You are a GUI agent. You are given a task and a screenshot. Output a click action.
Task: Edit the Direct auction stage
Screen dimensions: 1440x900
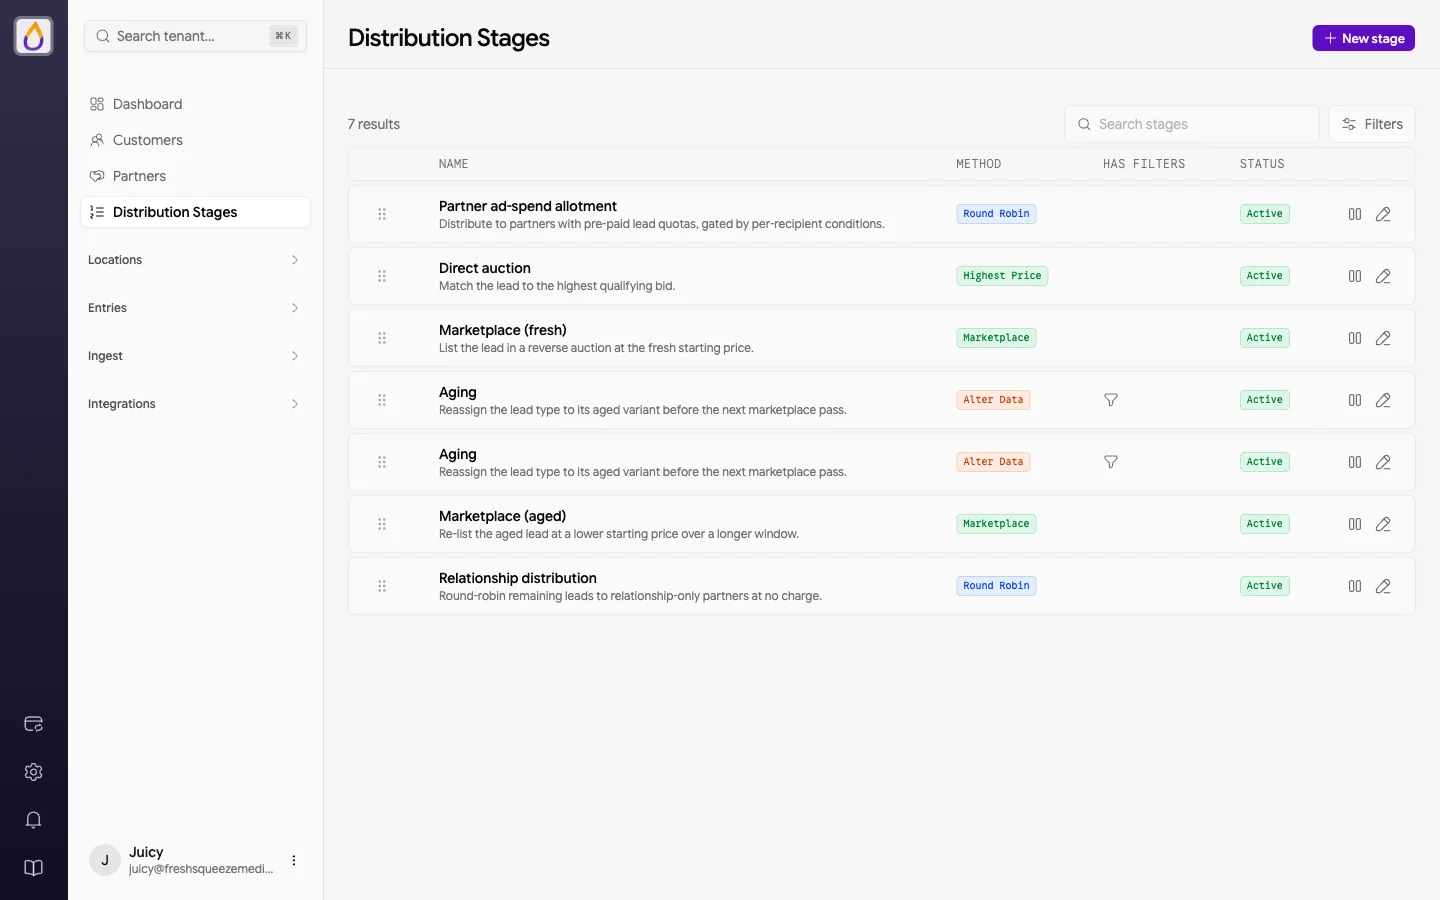1383,276
